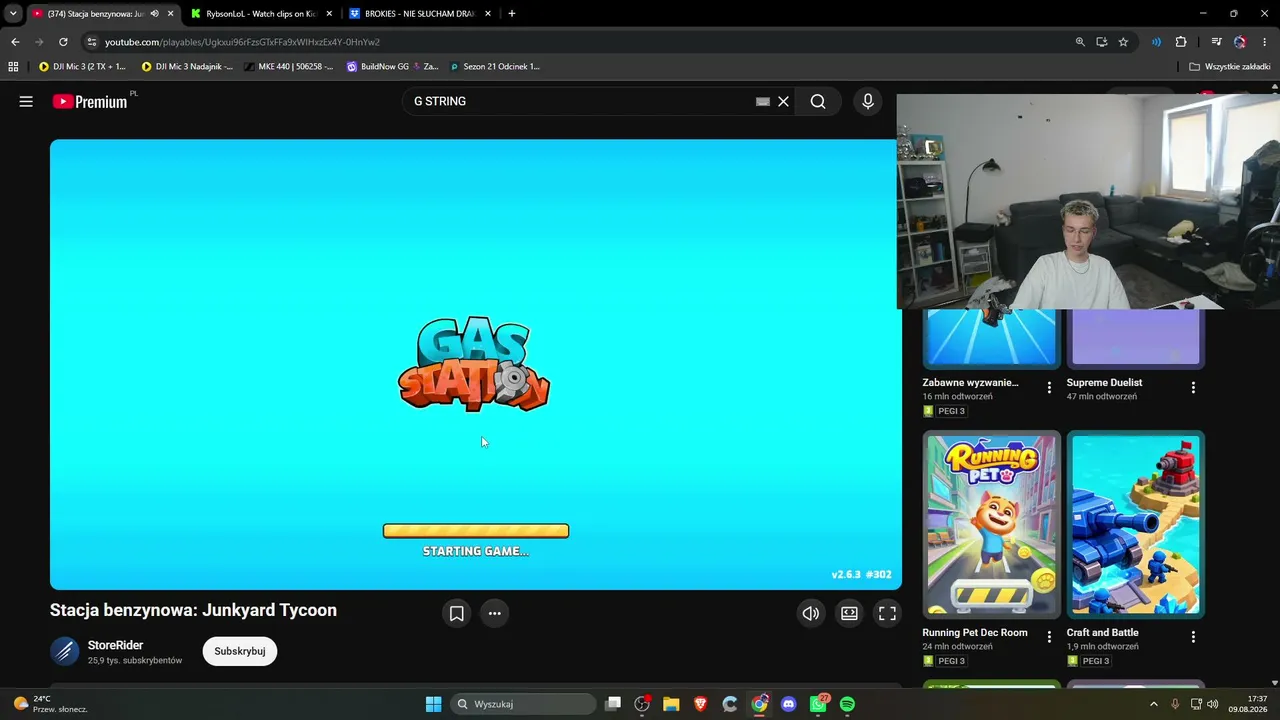This screenshot has height=720, width=1280.
Task: Open the YouTube hamburger guide menu
Action: click(26, 101)
